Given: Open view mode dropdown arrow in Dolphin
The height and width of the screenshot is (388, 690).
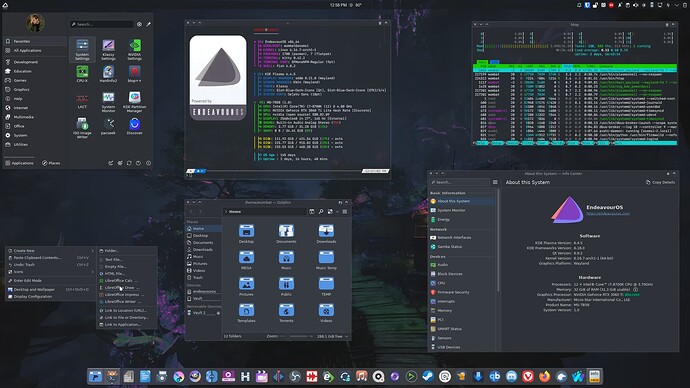Looking at the screenshot, I should (x=338, y=212).
